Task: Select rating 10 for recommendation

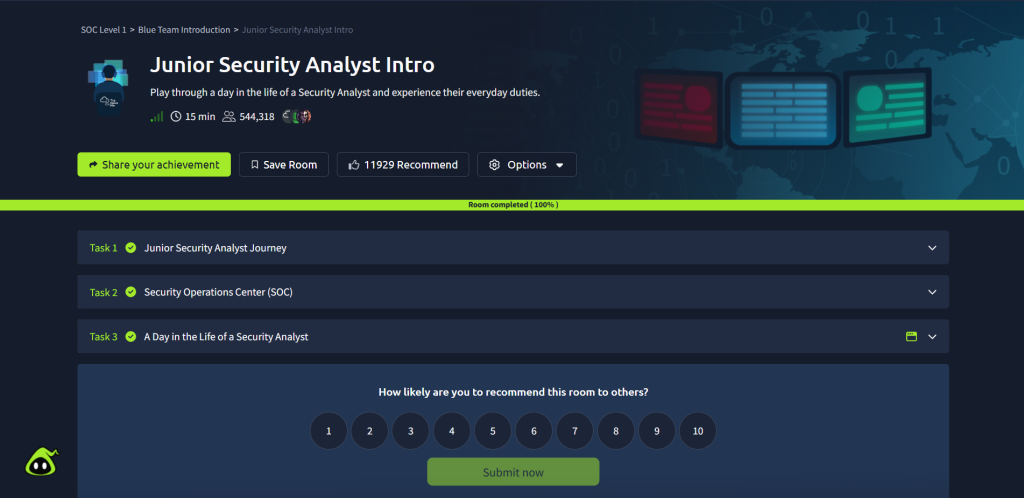Action: point(697,431)
